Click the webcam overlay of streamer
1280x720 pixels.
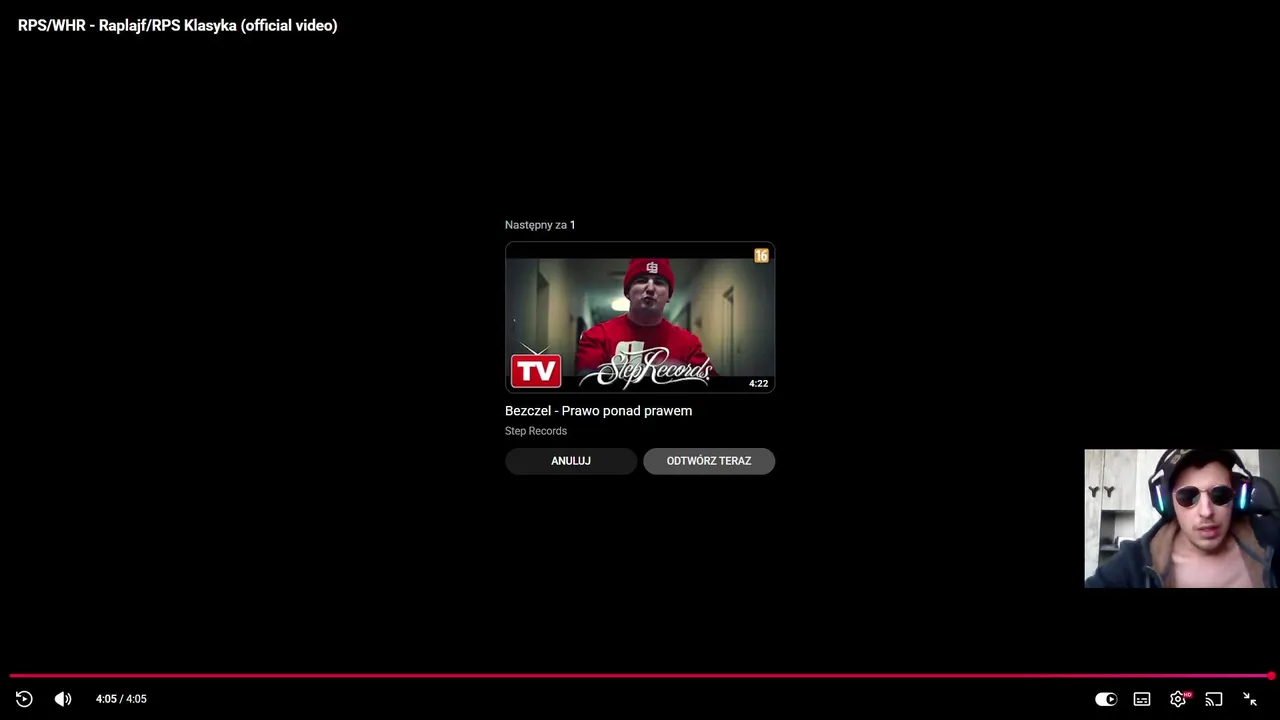click(x=1182, y=518)
